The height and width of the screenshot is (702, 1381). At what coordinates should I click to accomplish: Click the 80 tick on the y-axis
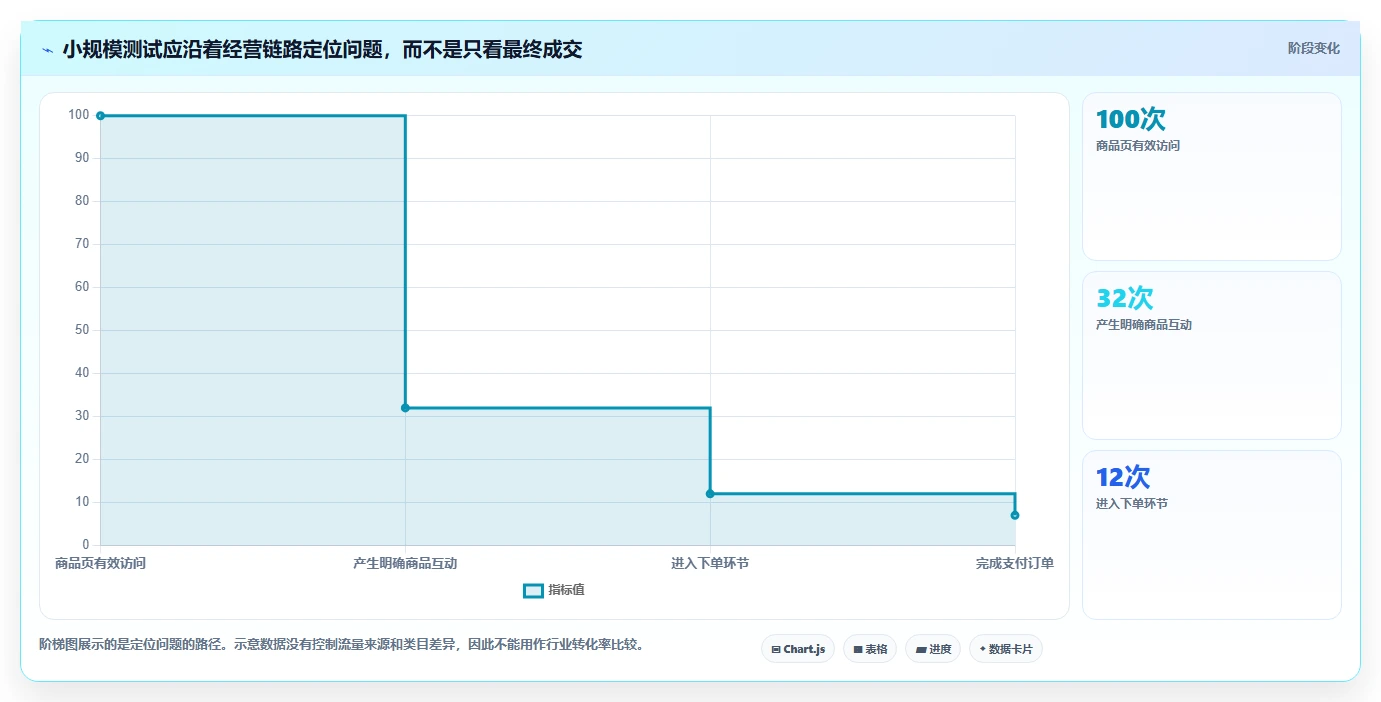coord(82,201)
